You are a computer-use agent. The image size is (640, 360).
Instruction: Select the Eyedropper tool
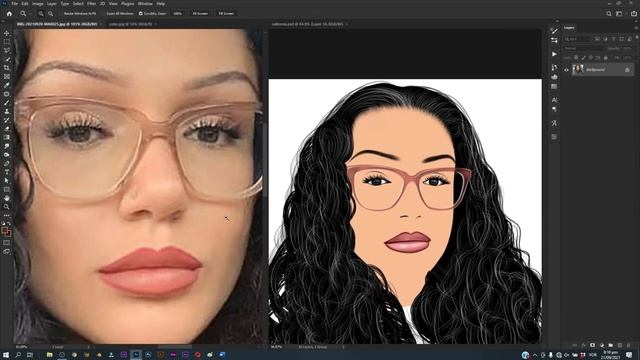7,85
